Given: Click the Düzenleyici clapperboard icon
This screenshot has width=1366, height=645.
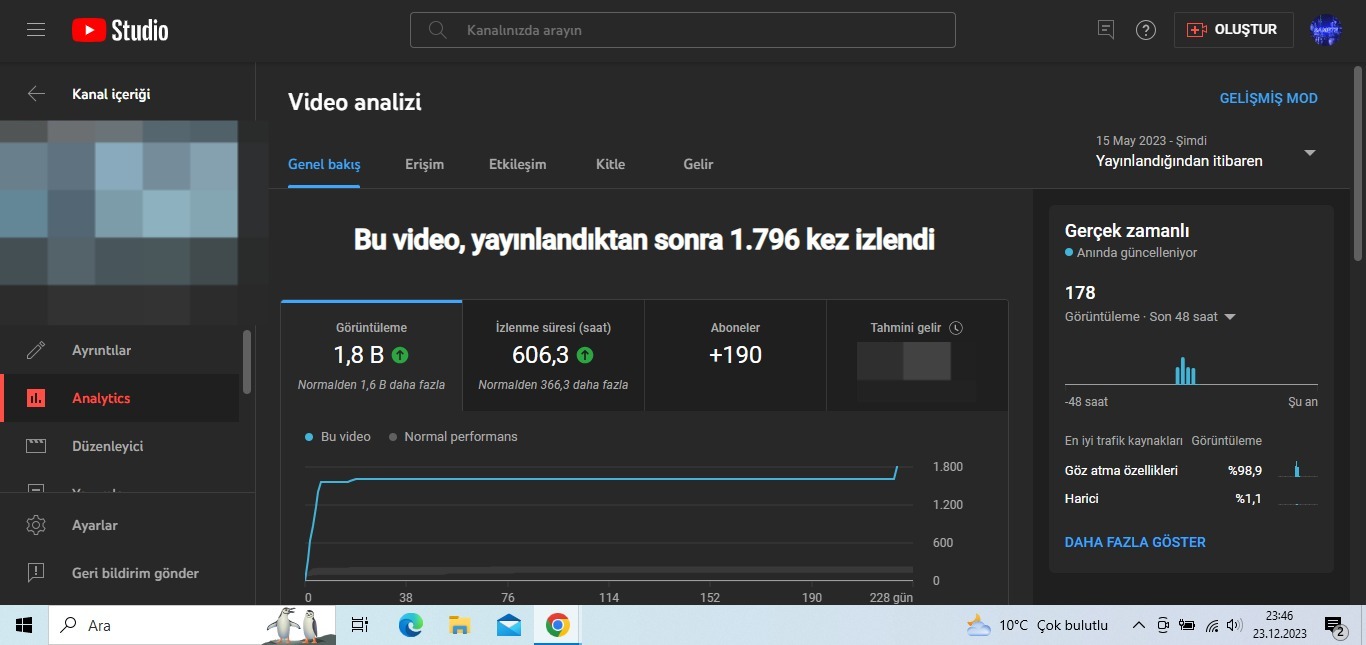Looking at the screenshot, I should click(x=36, y=446).
